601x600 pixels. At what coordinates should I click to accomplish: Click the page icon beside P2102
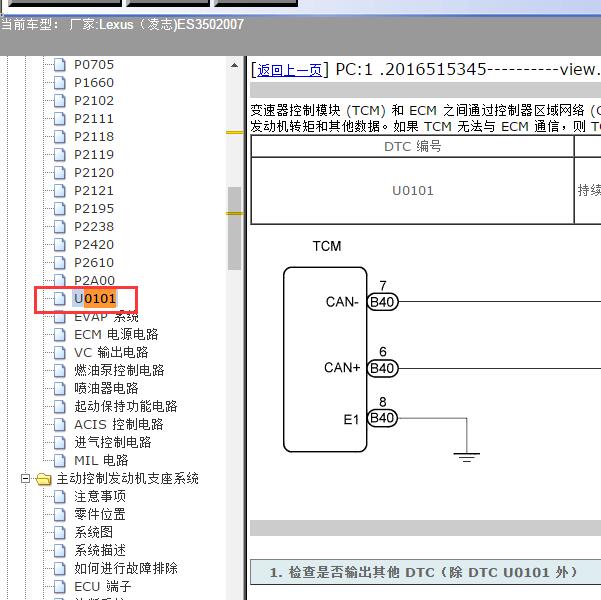59,101
